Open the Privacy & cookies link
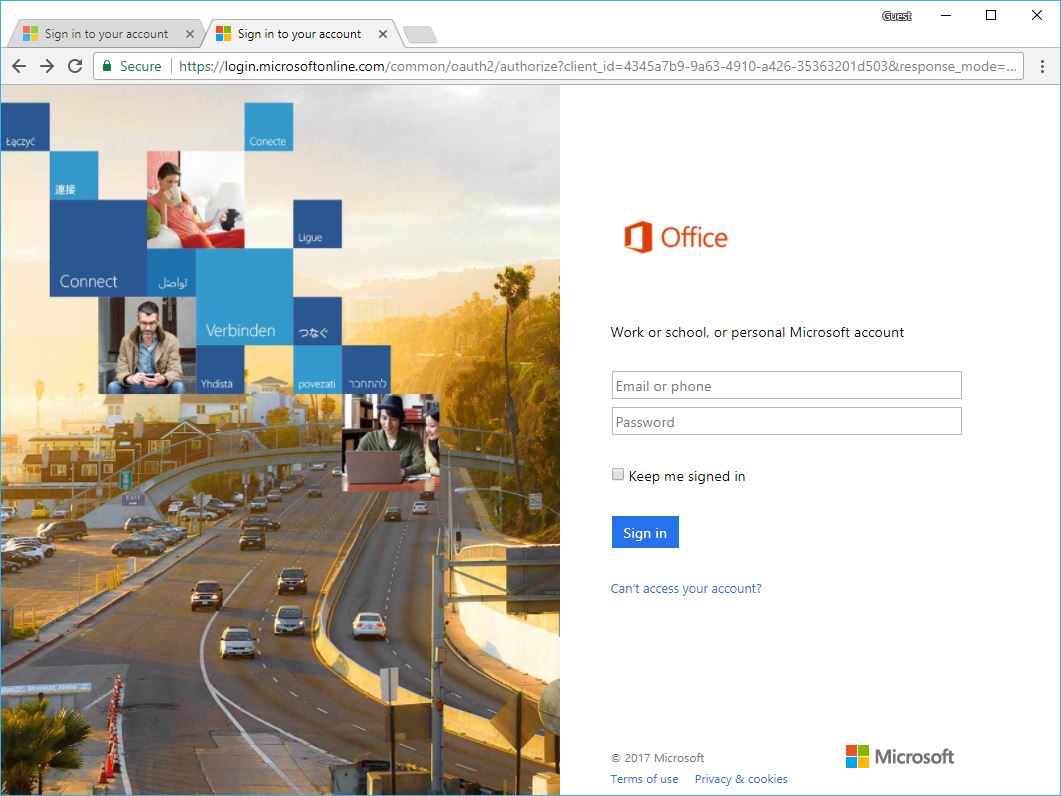The height and width of the screenshot is (796, 1061). (741, 778)
